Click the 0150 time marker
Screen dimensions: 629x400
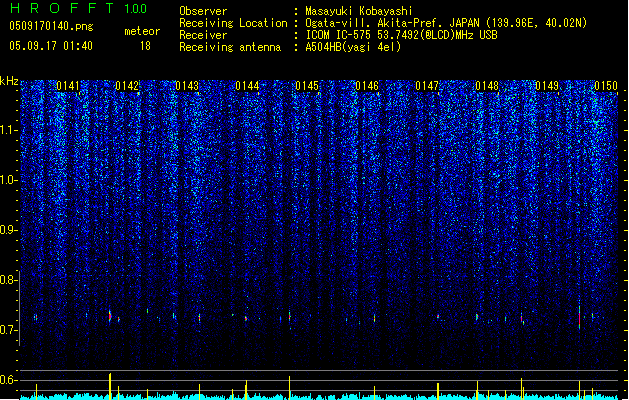[606, 86]
